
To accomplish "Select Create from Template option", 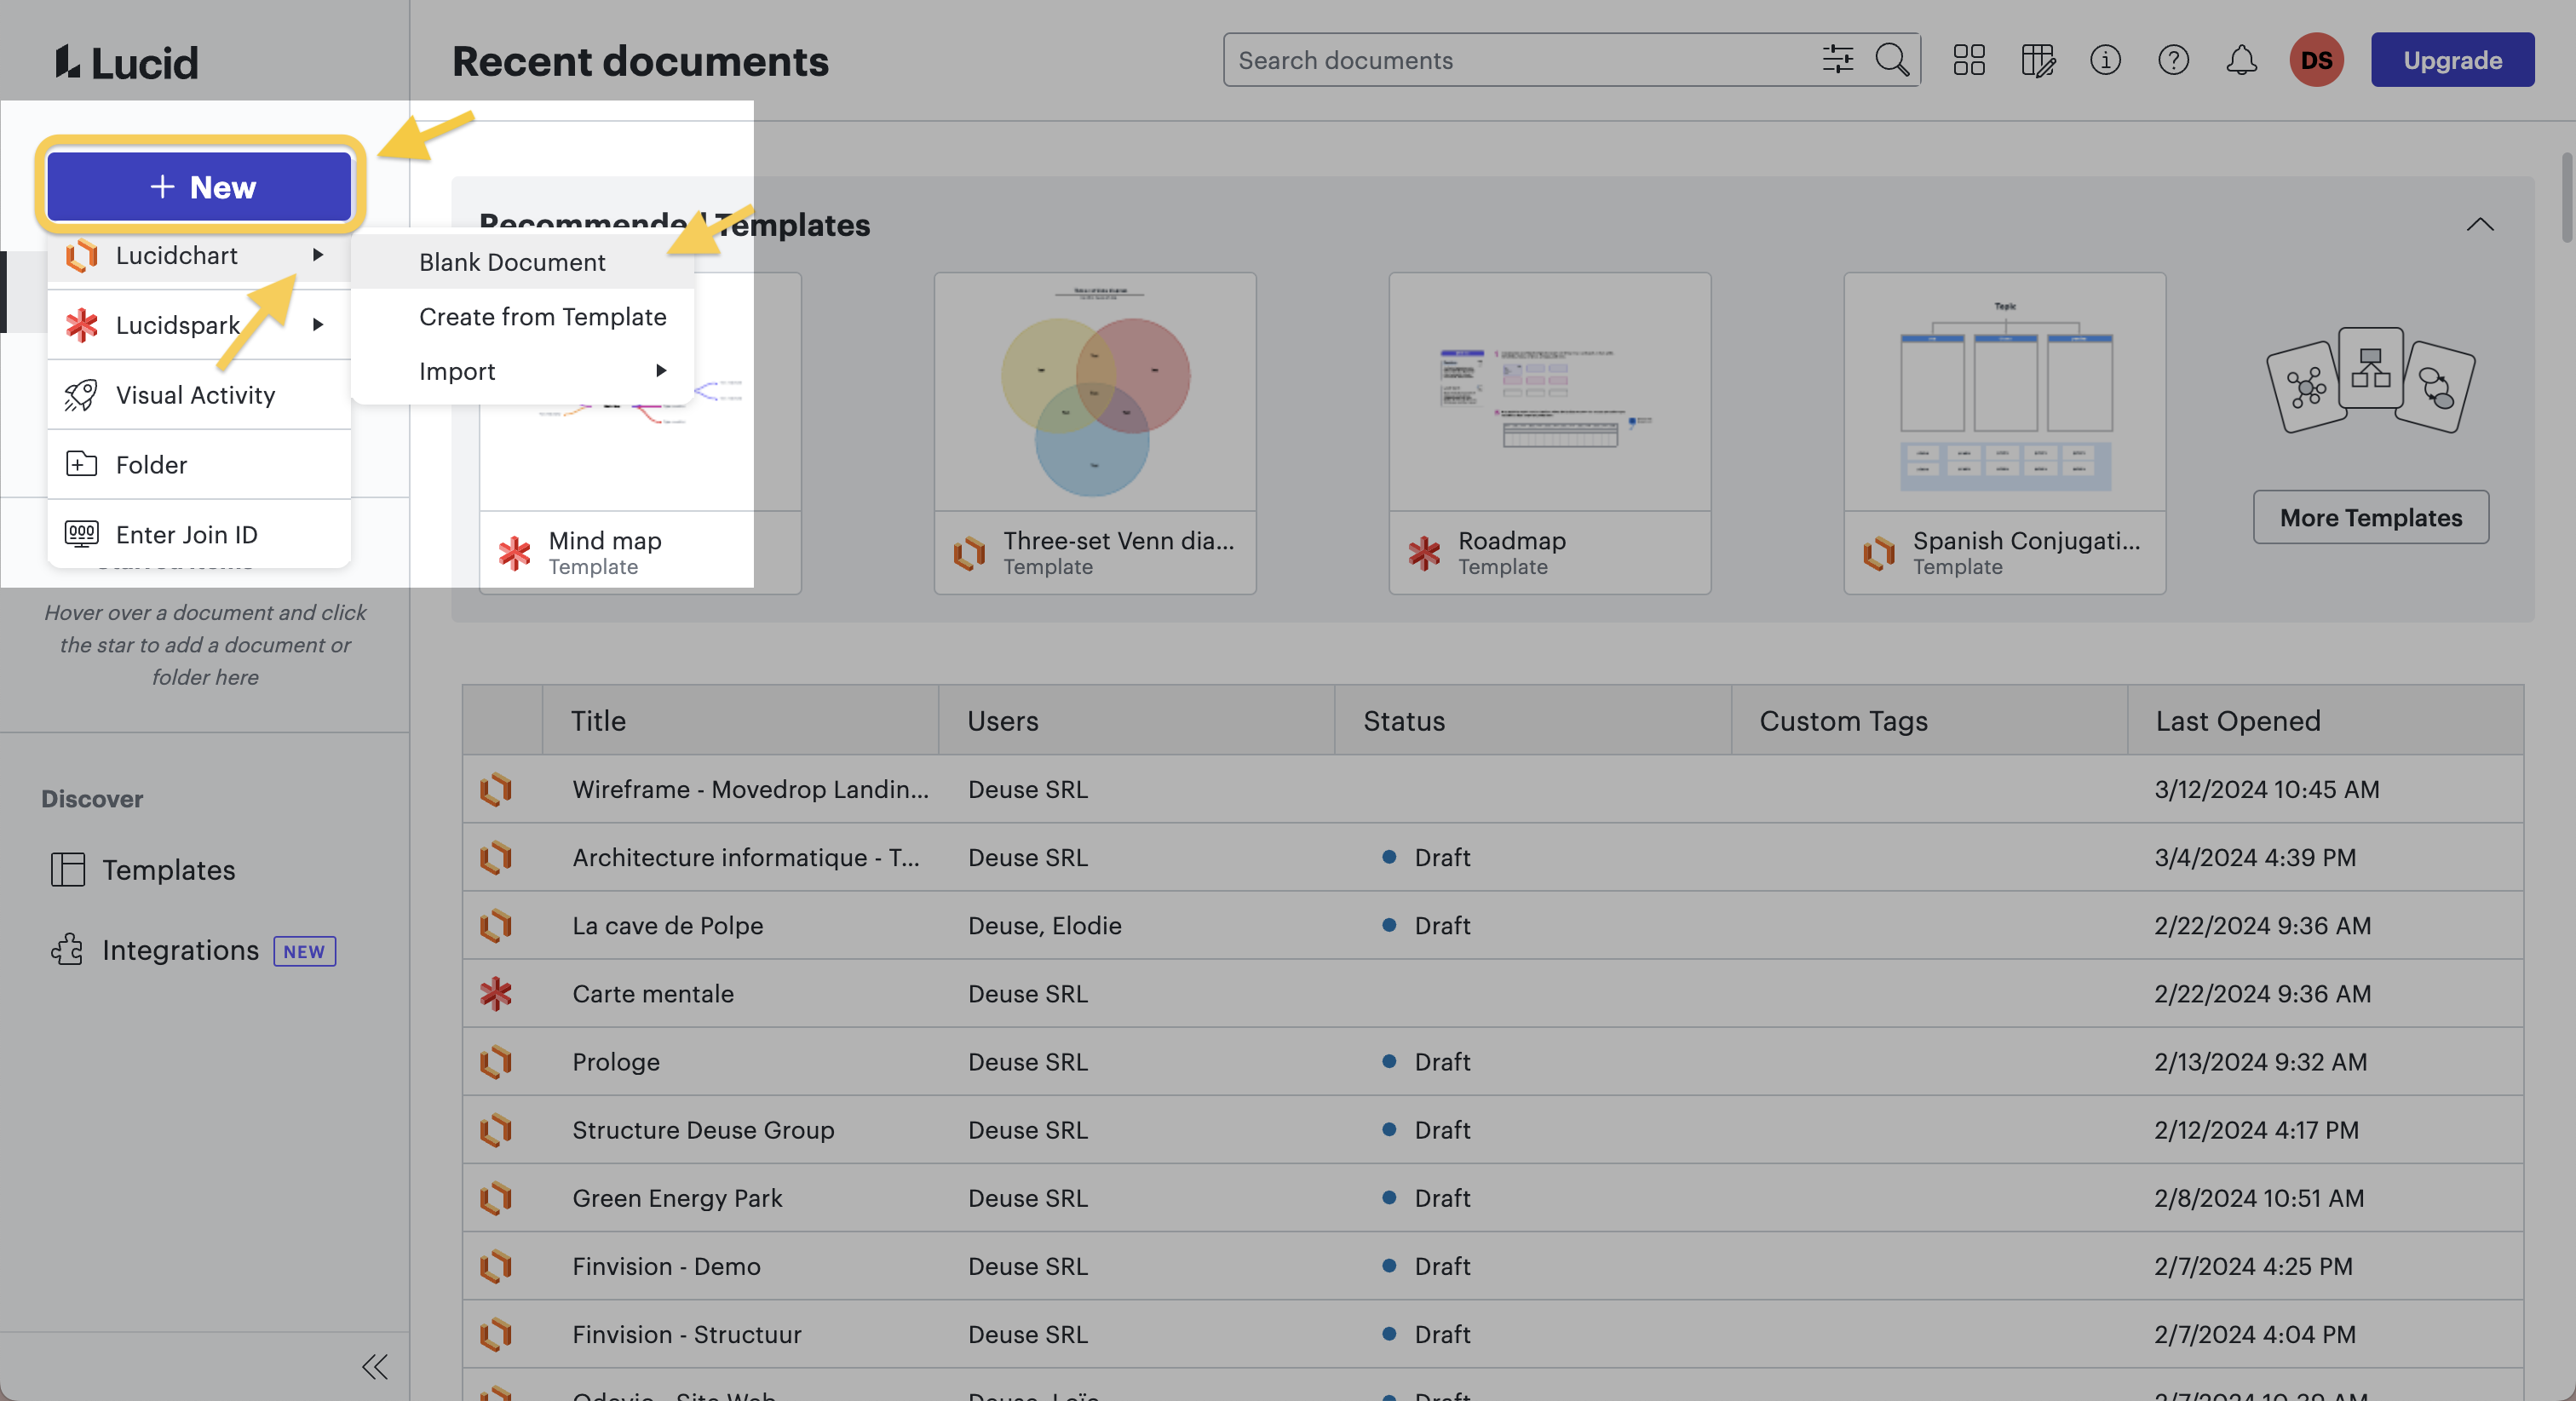I will (542, 316).
